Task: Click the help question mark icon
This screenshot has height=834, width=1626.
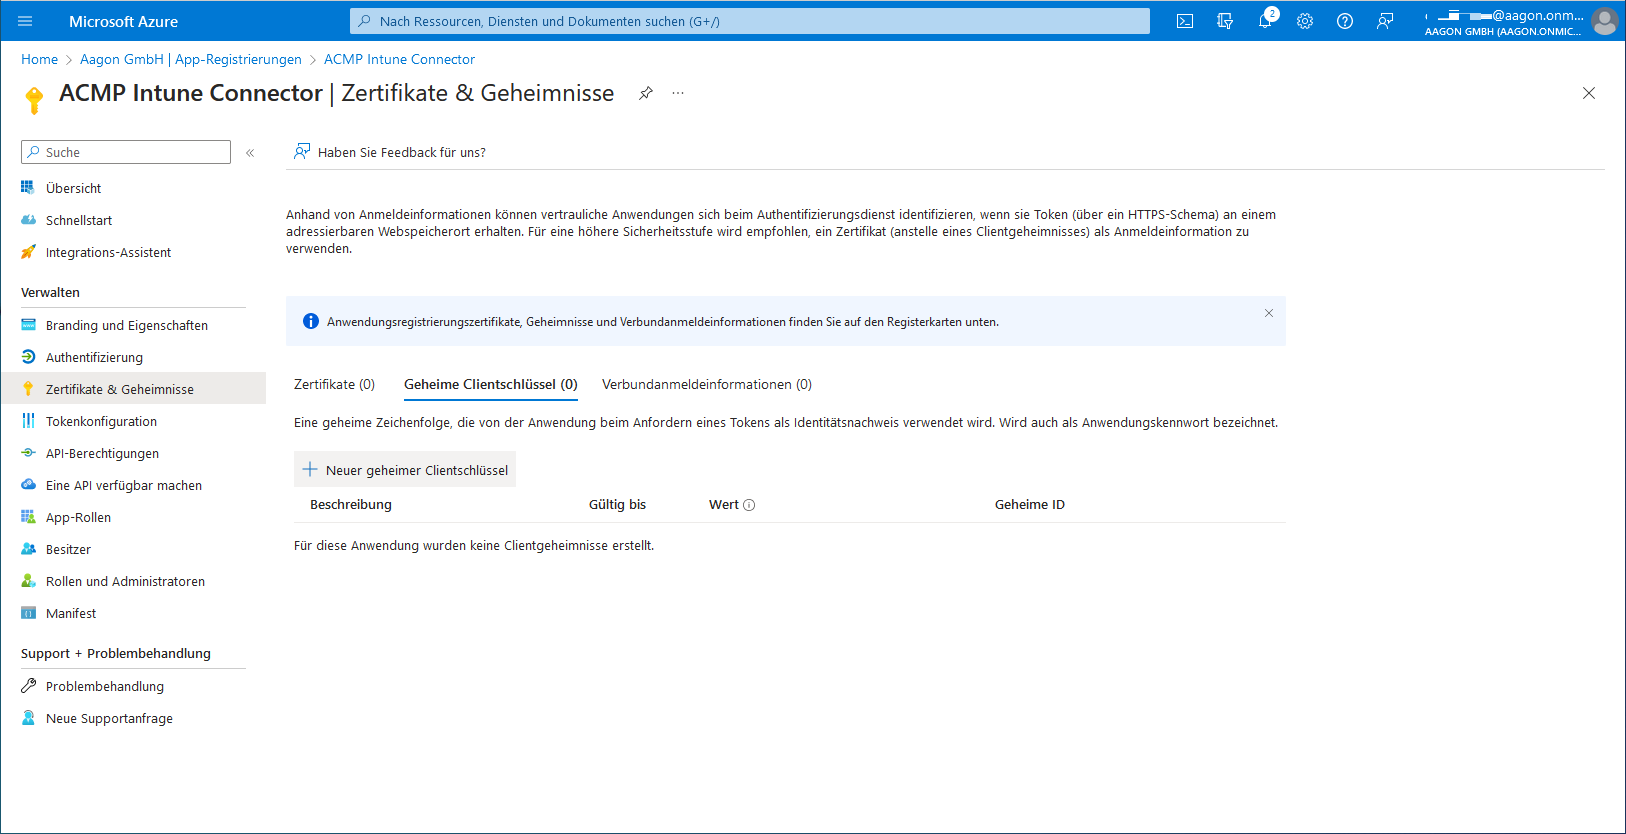Action: (1345, 21)
